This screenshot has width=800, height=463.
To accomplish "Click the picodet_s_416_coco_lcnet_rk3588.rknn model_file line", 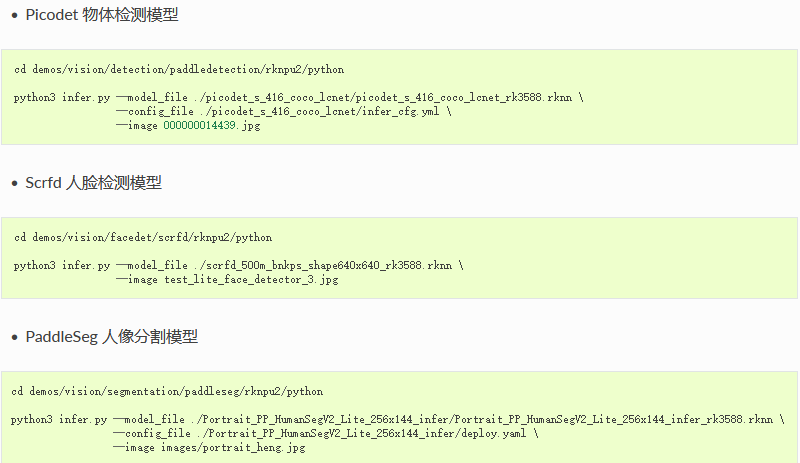I will [x=299, y=98].
